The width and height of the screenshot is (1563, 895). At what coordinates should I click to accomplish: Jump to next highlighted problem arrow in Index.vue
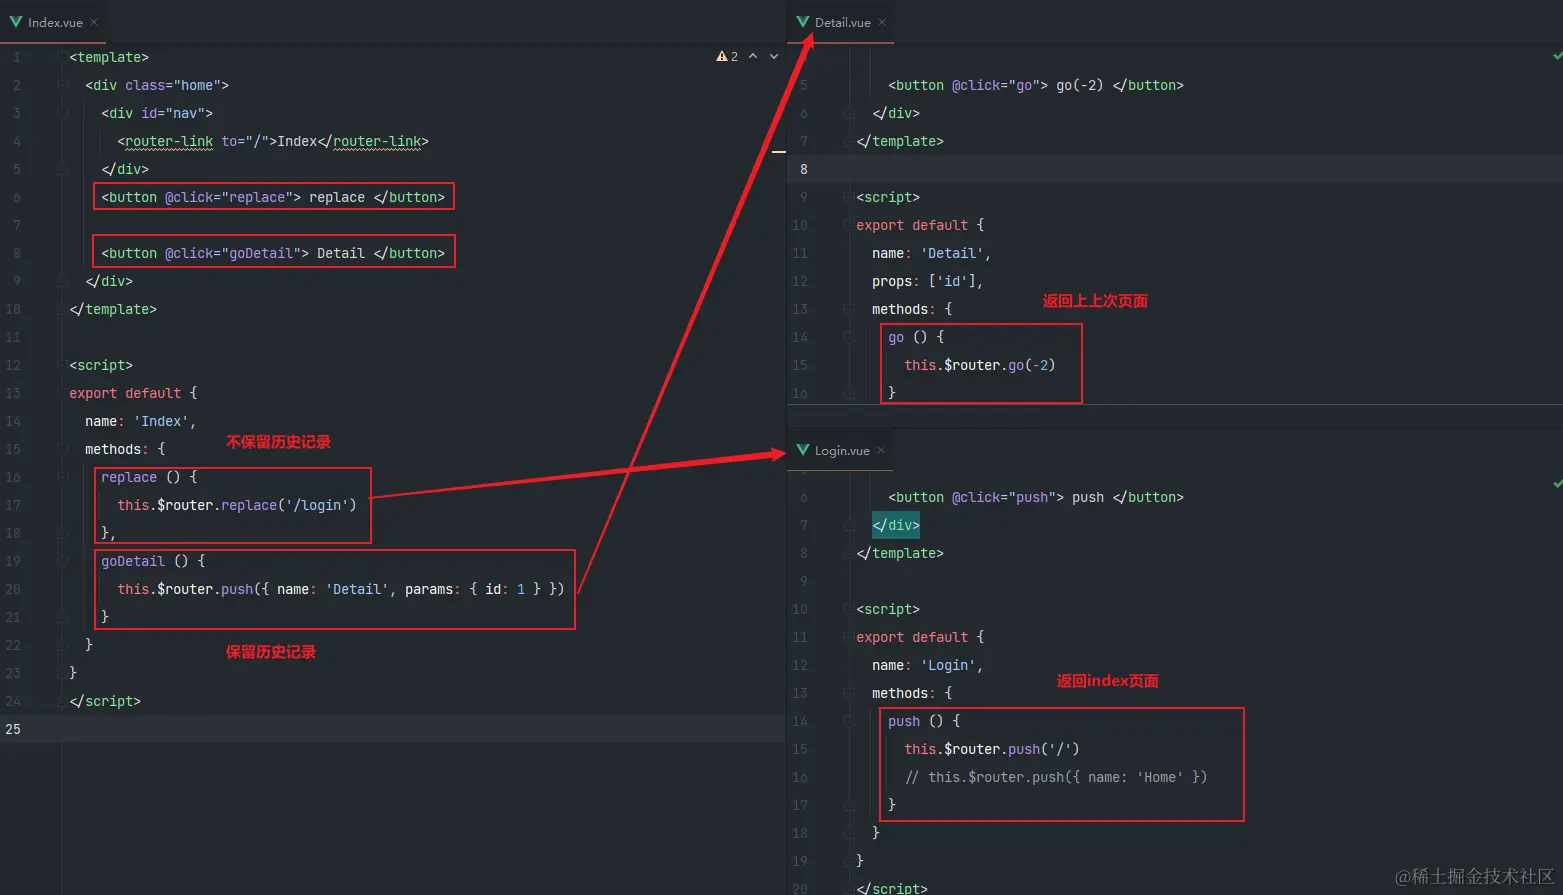point(774,57)
